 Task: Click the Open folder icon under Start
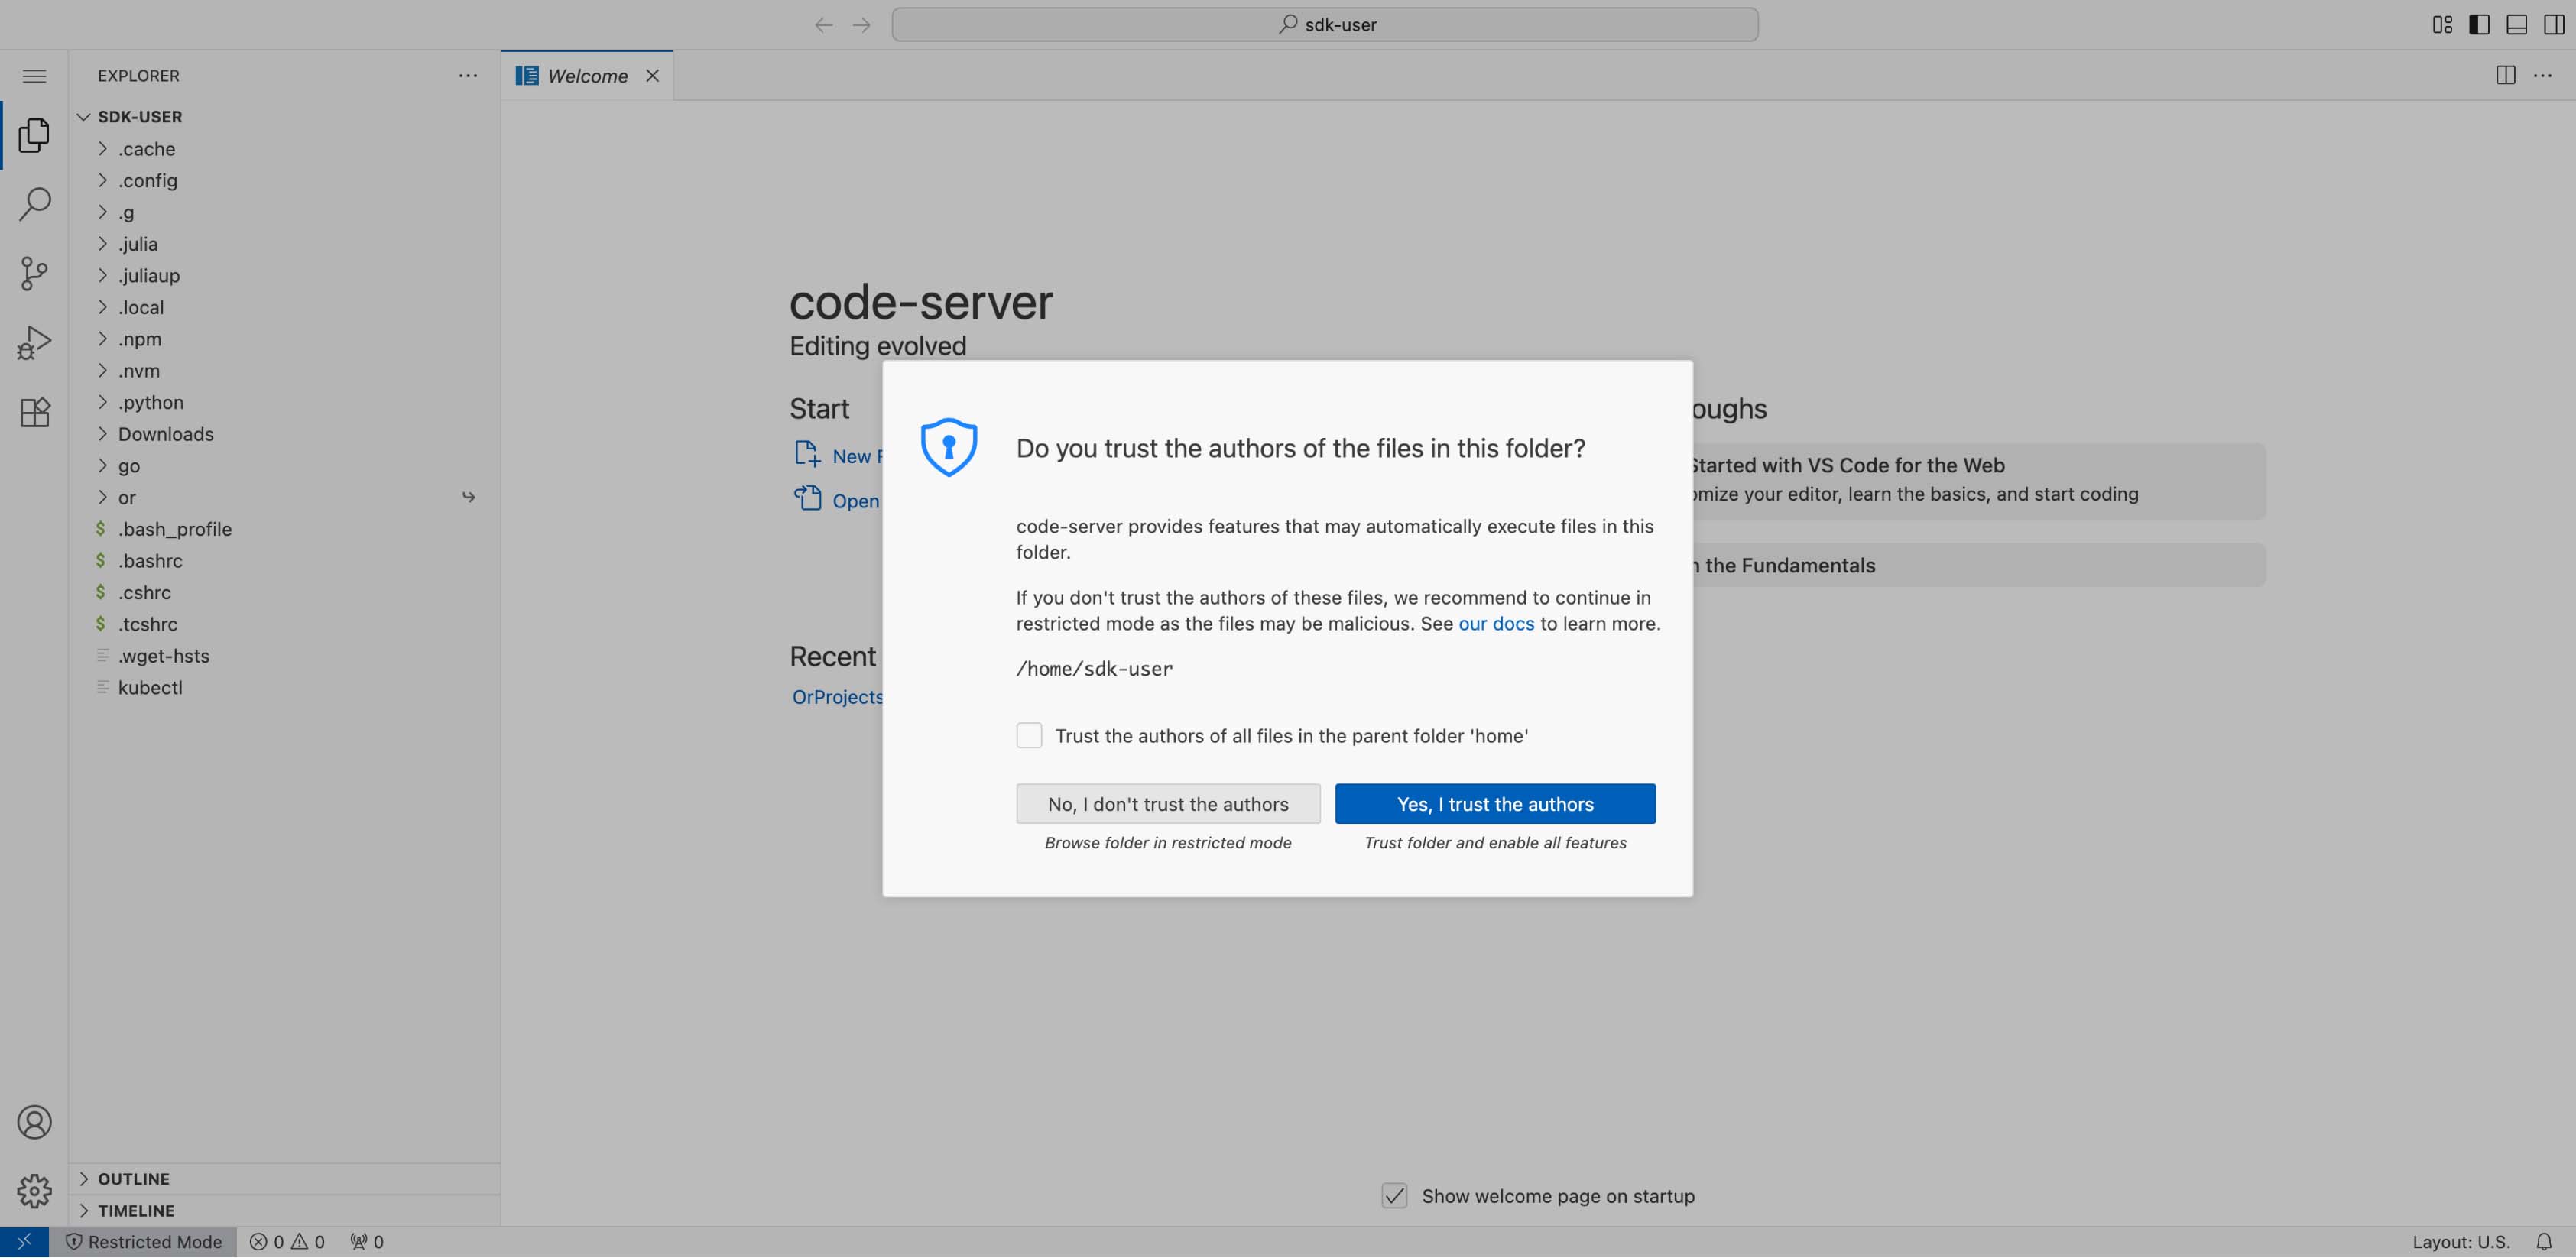click(807, 498)
